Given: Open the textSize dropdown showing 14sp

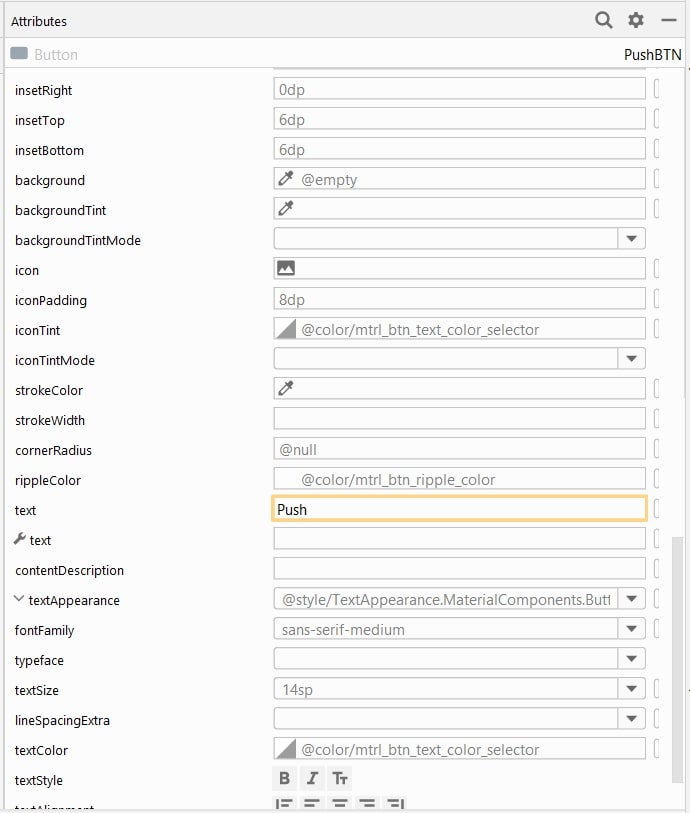Looking at the screenshot, I should pos(631,687).
